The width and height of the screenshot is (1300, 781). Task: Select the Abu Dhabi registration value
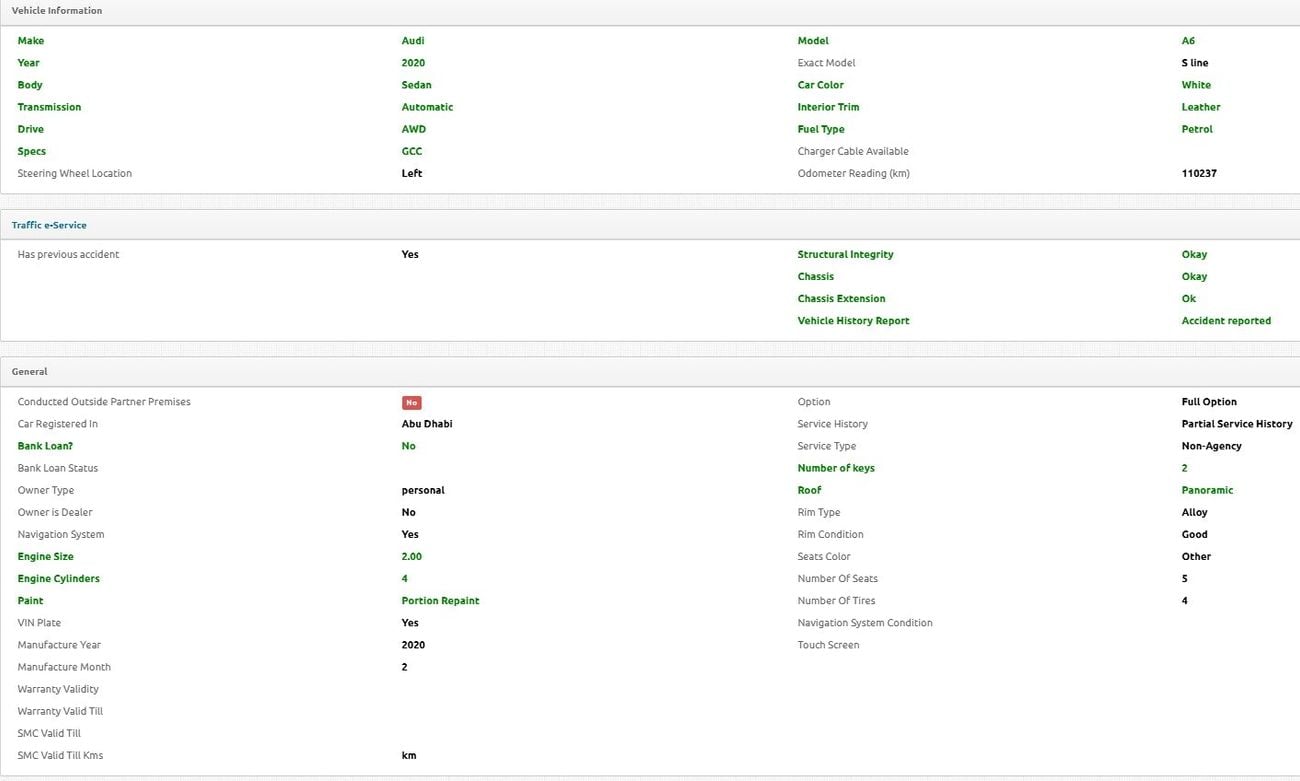[x=427, y=424]
